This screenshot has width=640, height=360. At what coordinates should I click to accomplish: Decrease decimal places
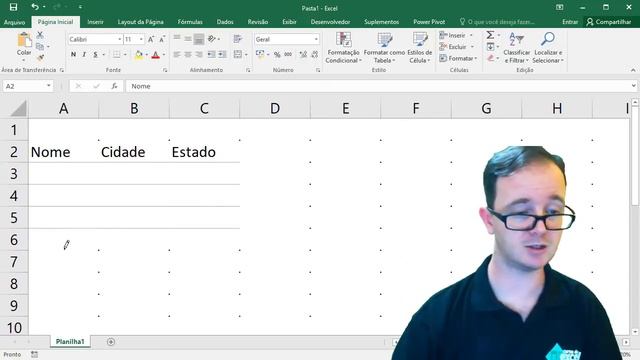pyautogui.click(x=314, y=54)
